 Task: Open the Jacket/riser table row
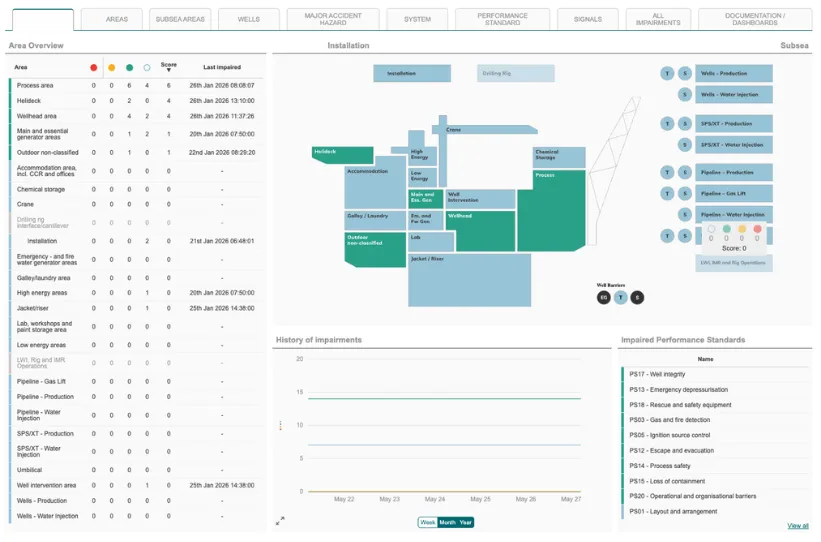(136, 308)
